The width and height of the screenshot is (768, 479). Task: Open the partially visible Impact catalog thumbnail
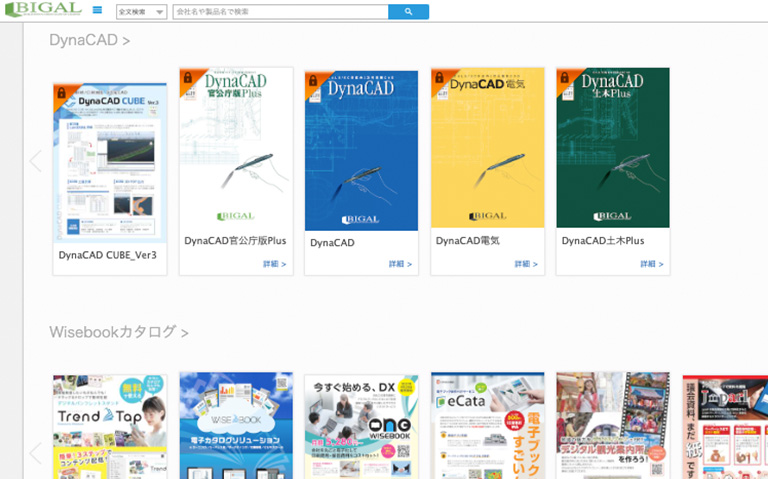[x=725, y=427]
